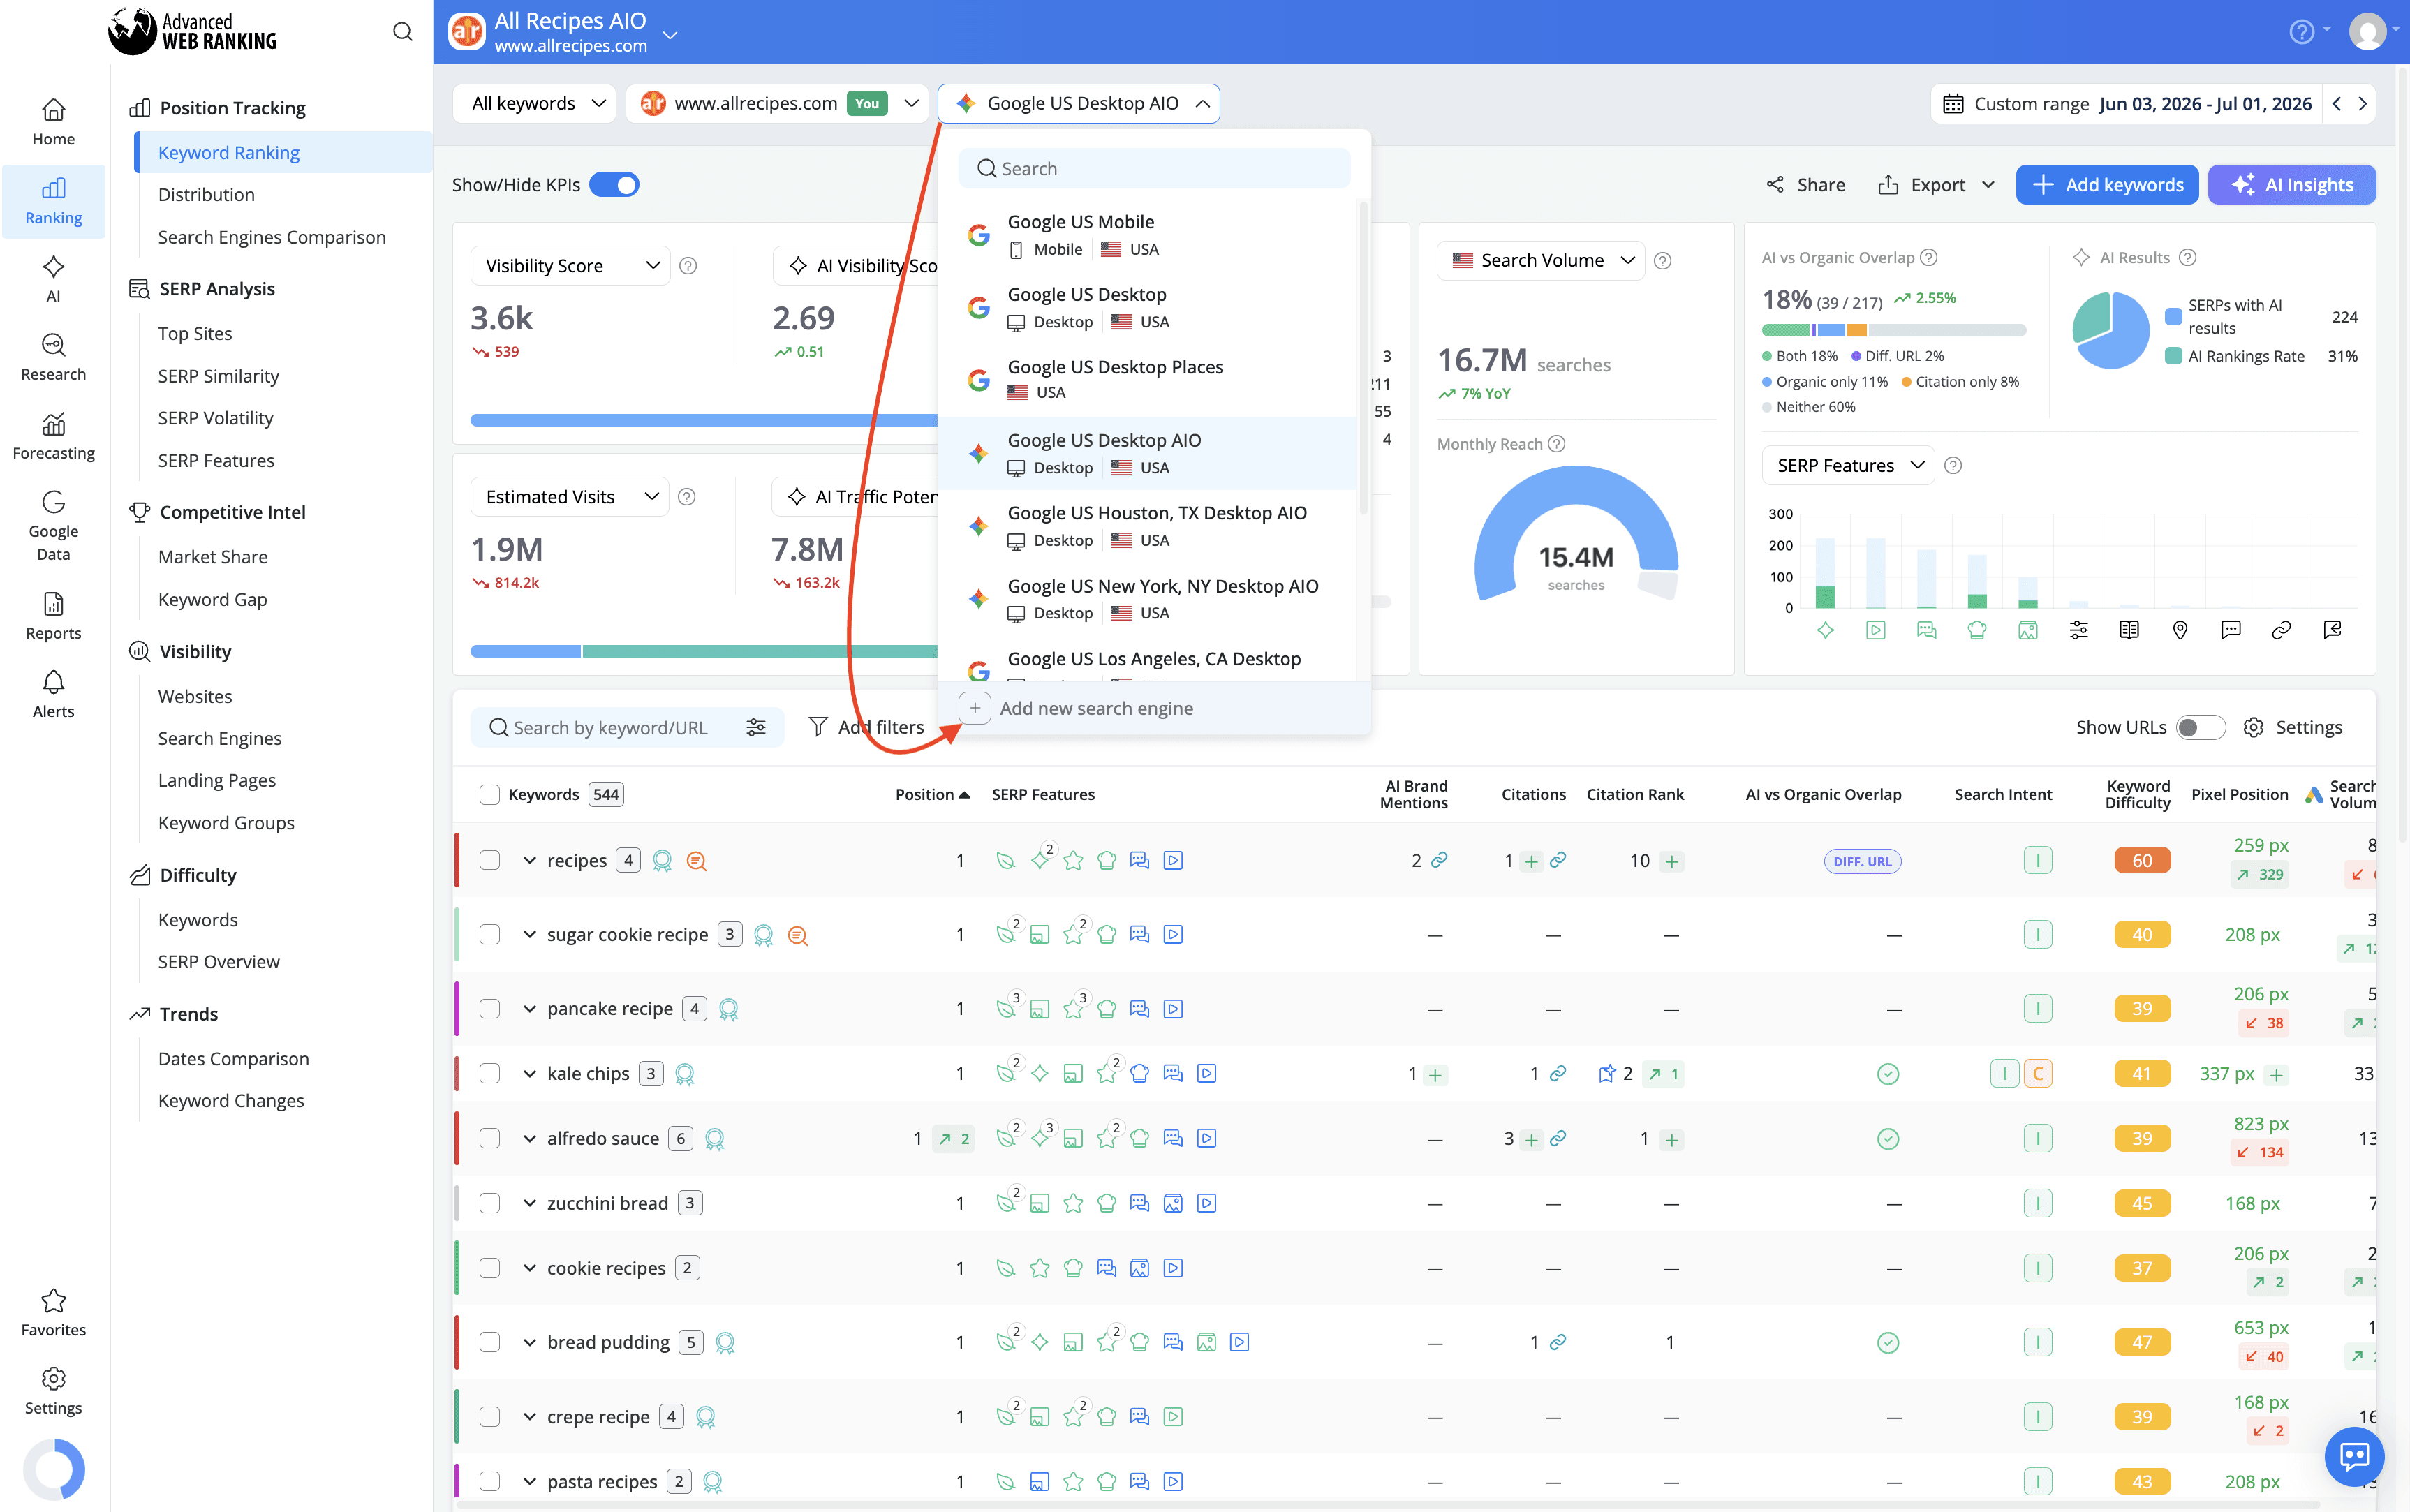Click the sidebar search magnifier icon
Viewport: 2410px width, 1512px height.
pos(402,32)
